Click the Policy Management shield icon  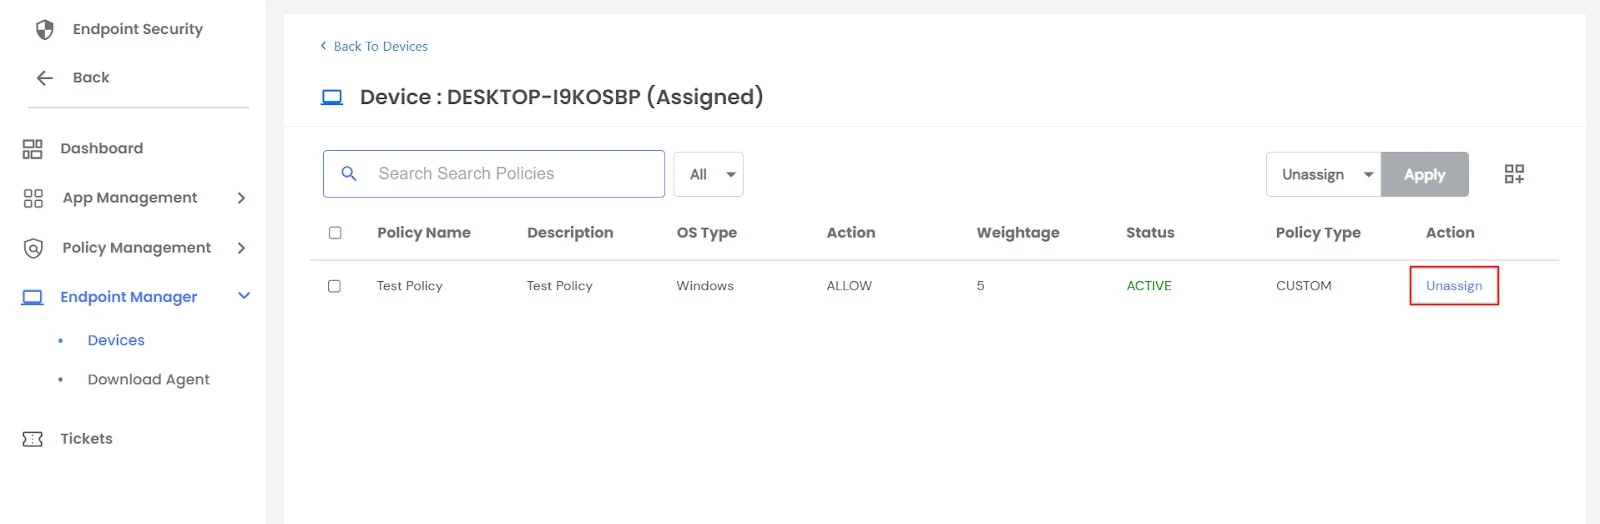tap(33, 248)
